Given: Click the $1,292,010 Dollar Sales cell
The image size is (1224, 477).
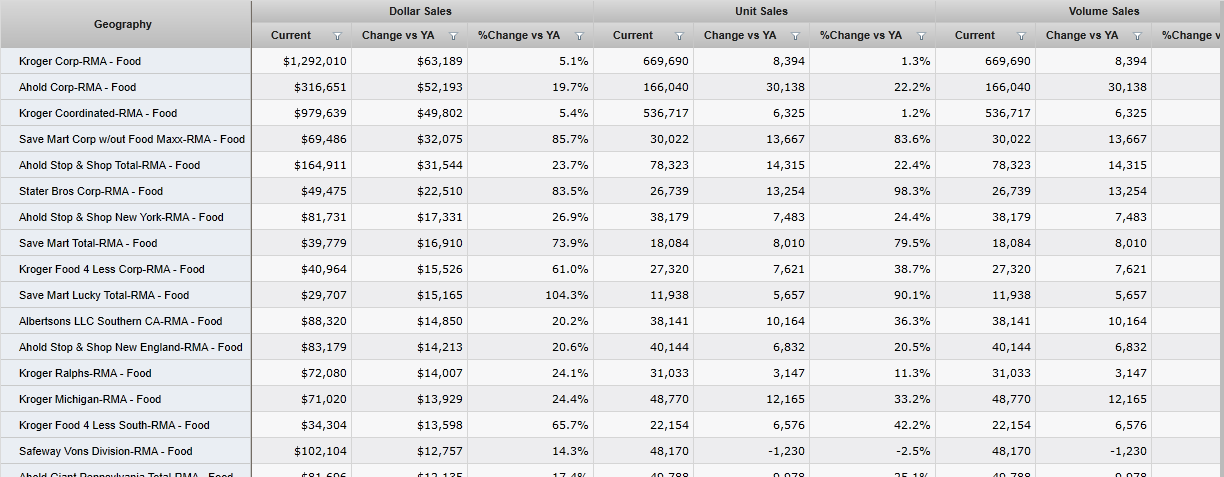Looking at the screenshot, I should tap(314, 61).
